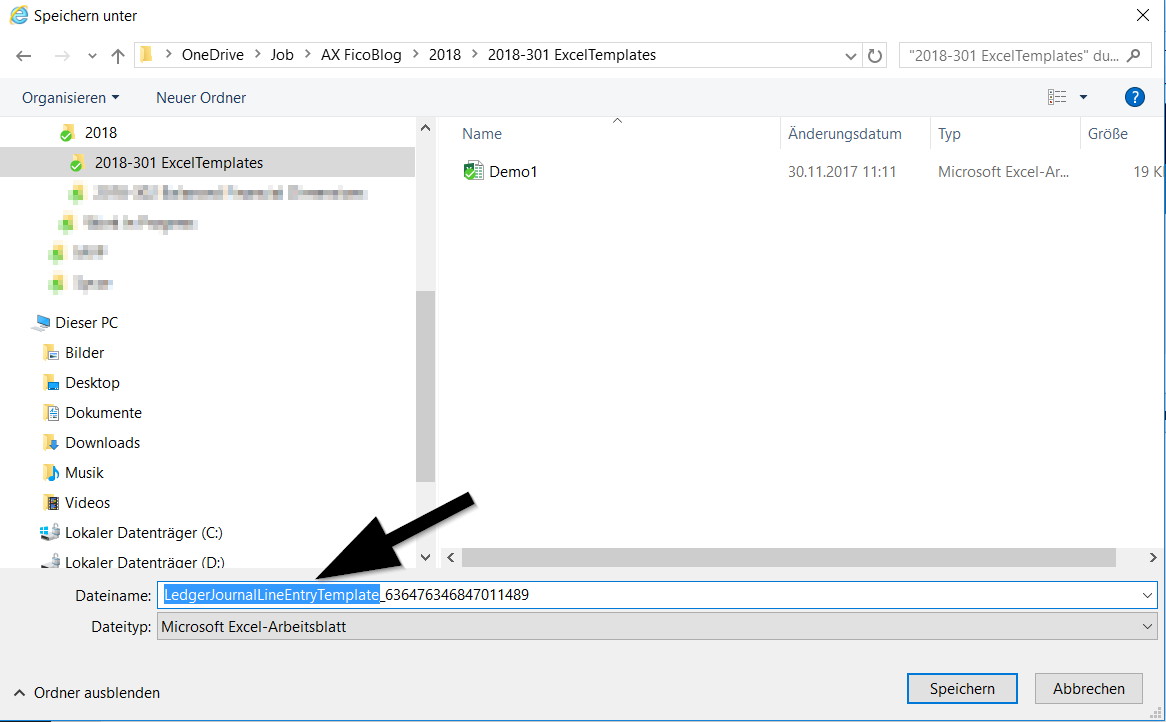Expand the Dateityp file type dropdown
The image size is (1166, 722).
pos(1147,627)
